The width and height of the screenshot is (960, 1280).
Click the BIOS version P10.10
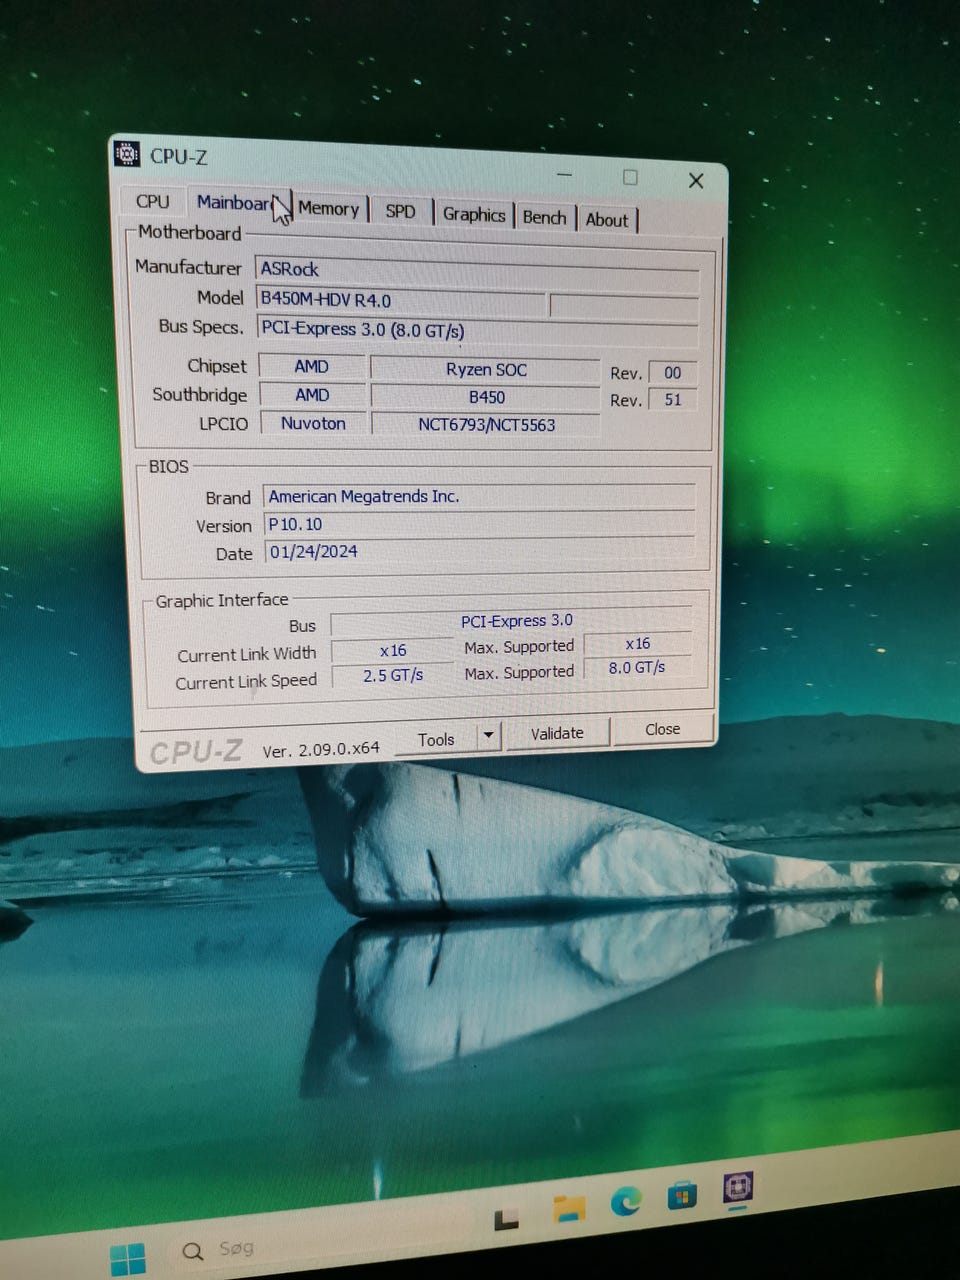coord(479,524)
